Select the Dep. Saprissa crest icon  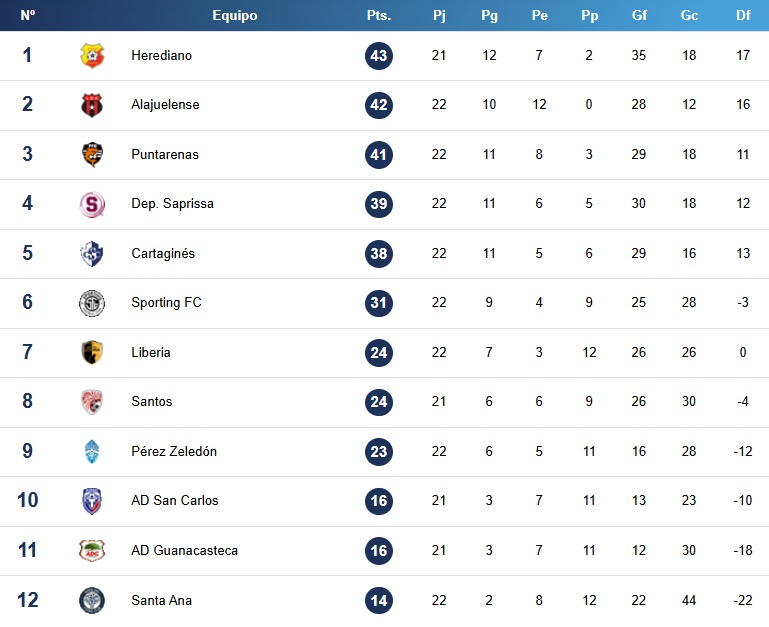[x=92, y=204]
